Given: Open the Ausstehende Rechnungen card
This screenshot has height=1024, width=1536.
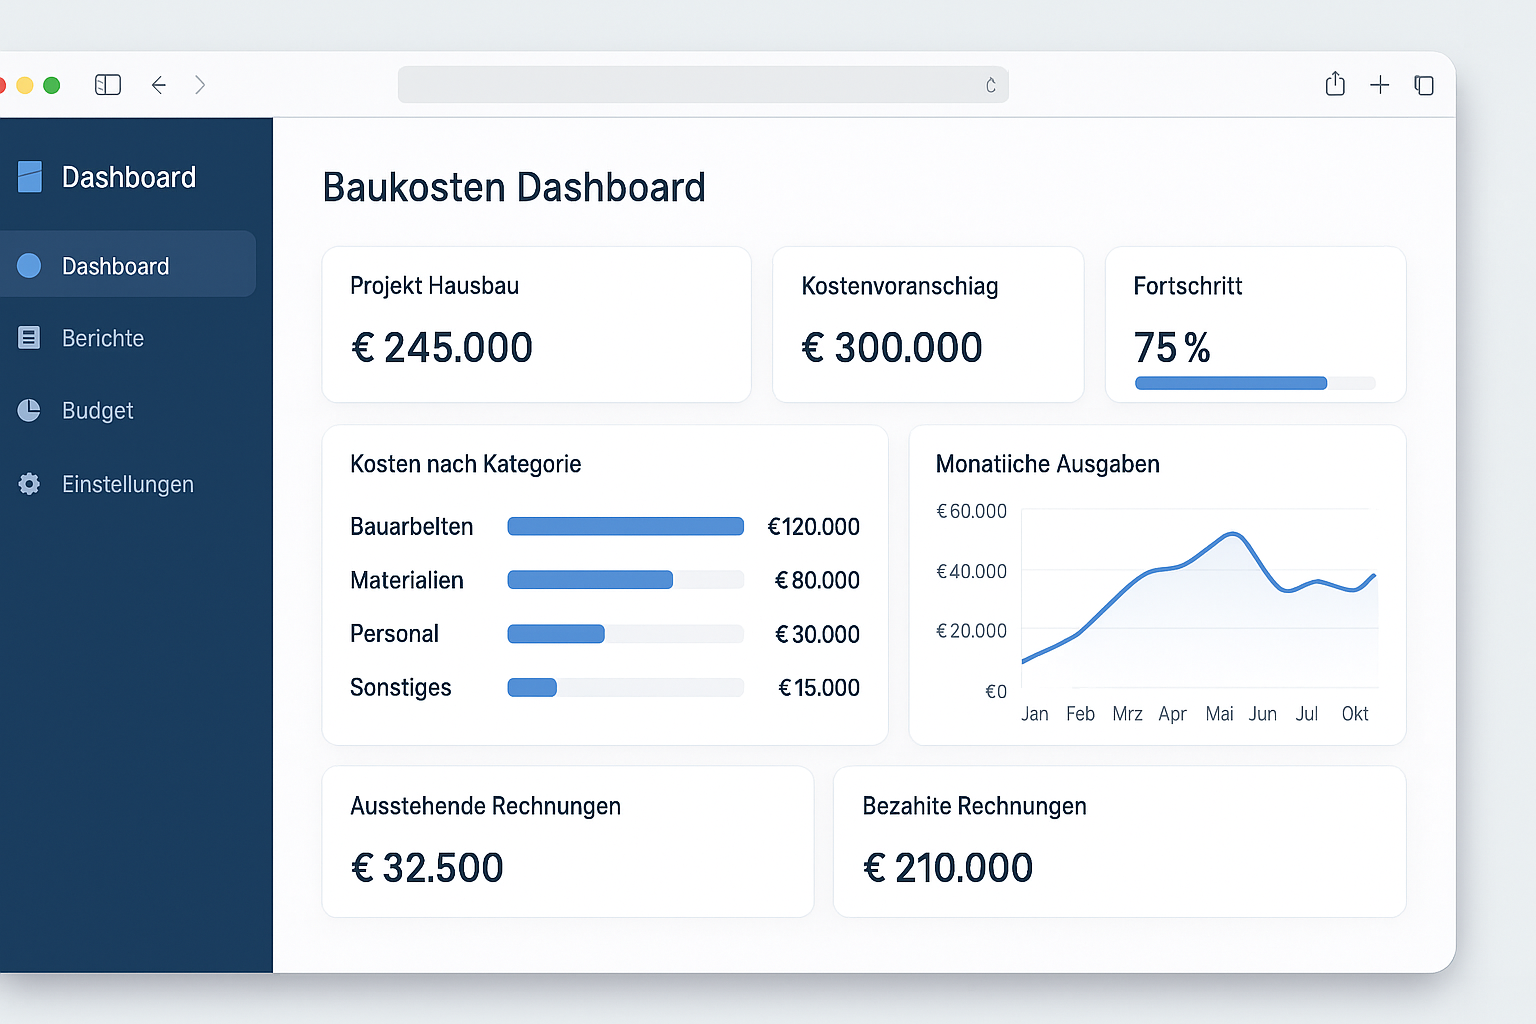Looking at the screenshot, I should tap(568, 841).
